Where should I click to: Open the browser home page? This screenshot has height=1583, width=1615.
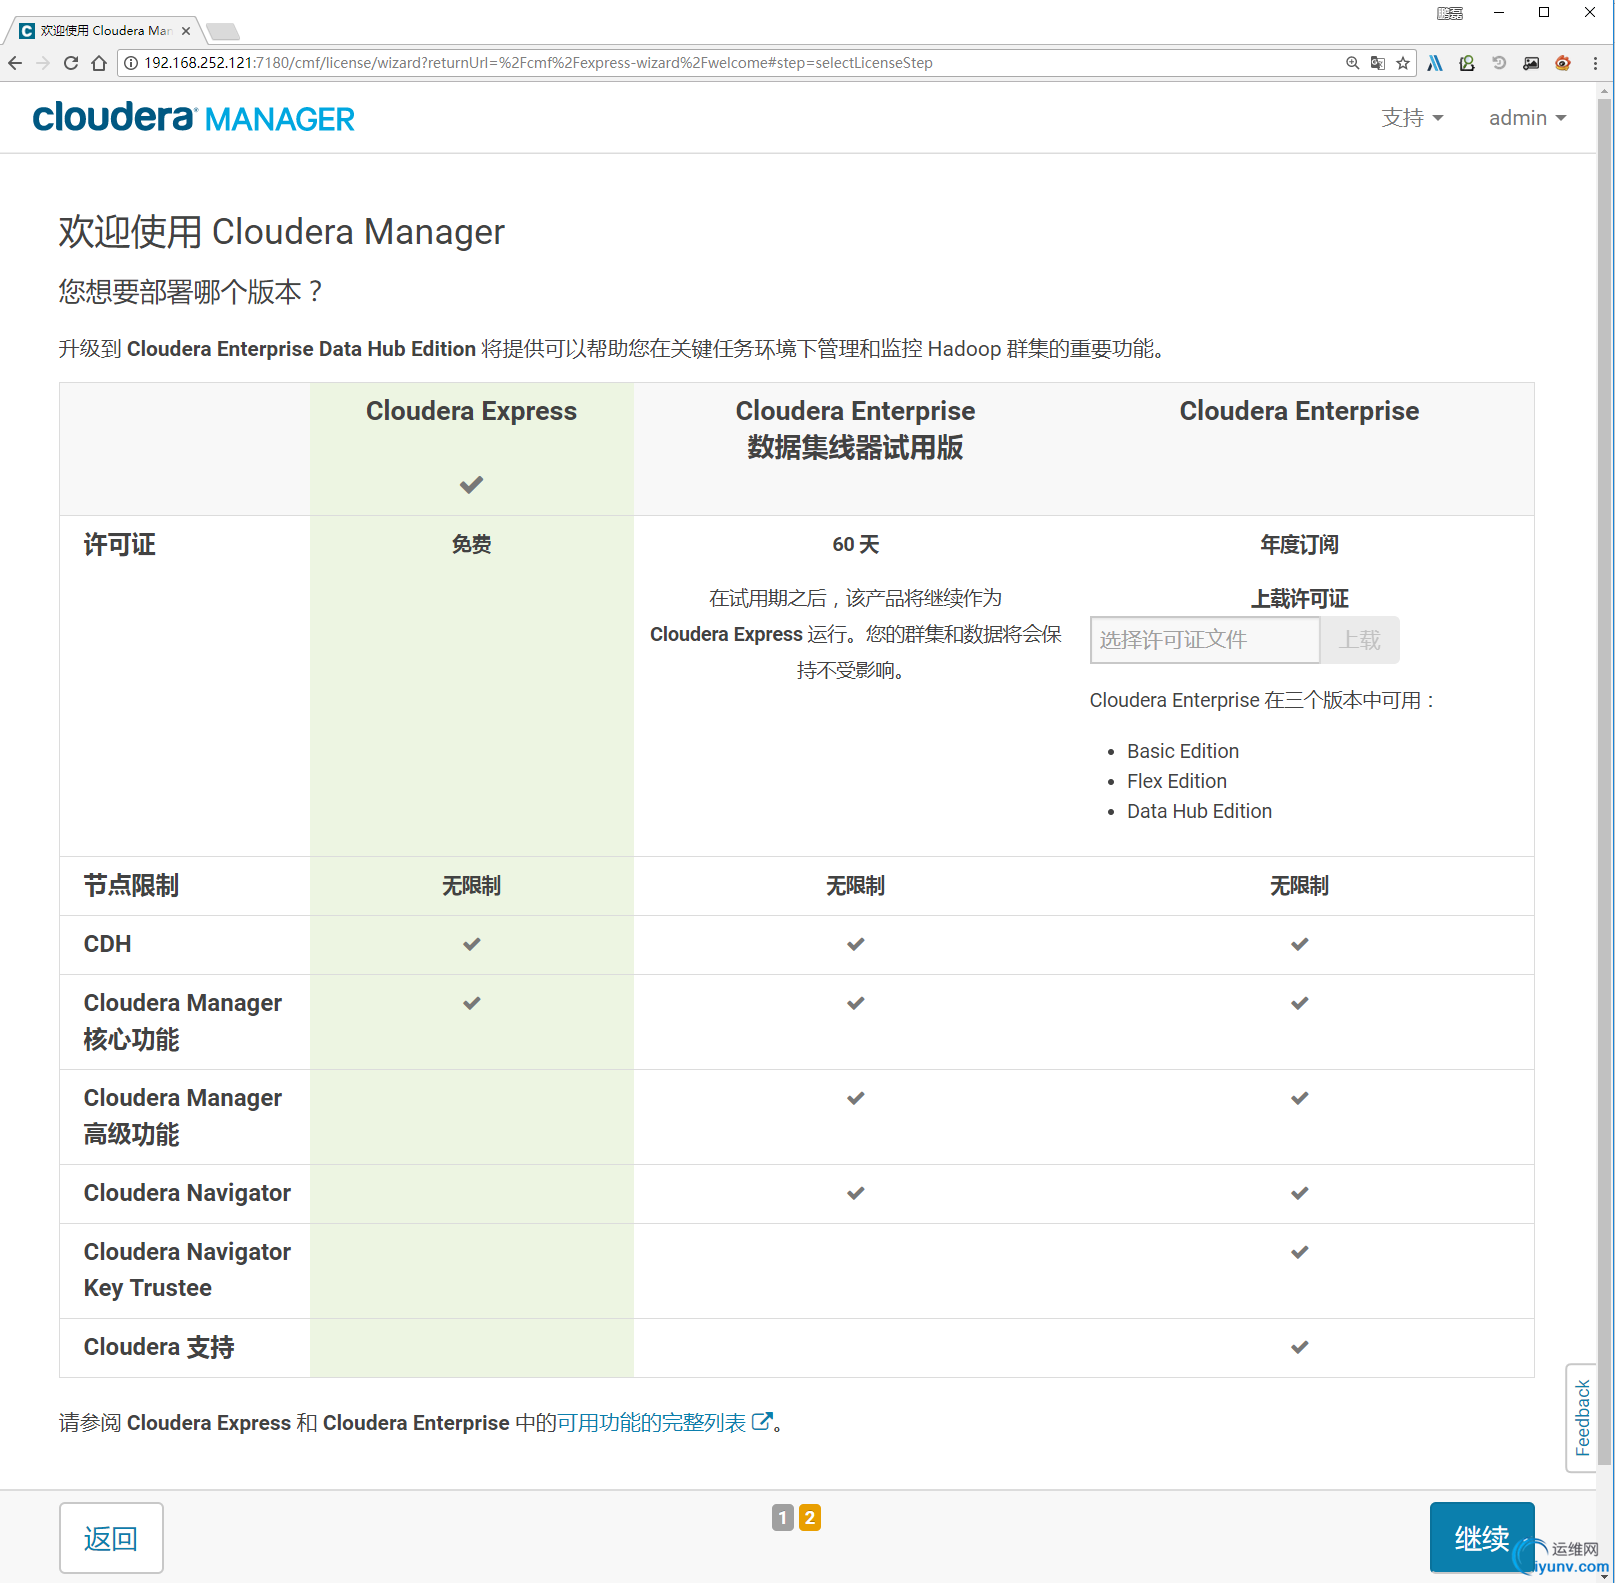click(99, 63)
